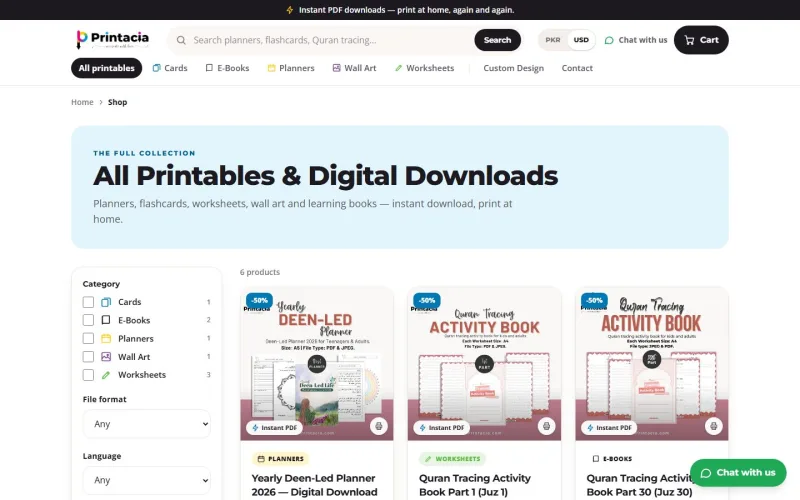Switch currency to USD
Screen dimensions: 800x500
coord(581,40)
